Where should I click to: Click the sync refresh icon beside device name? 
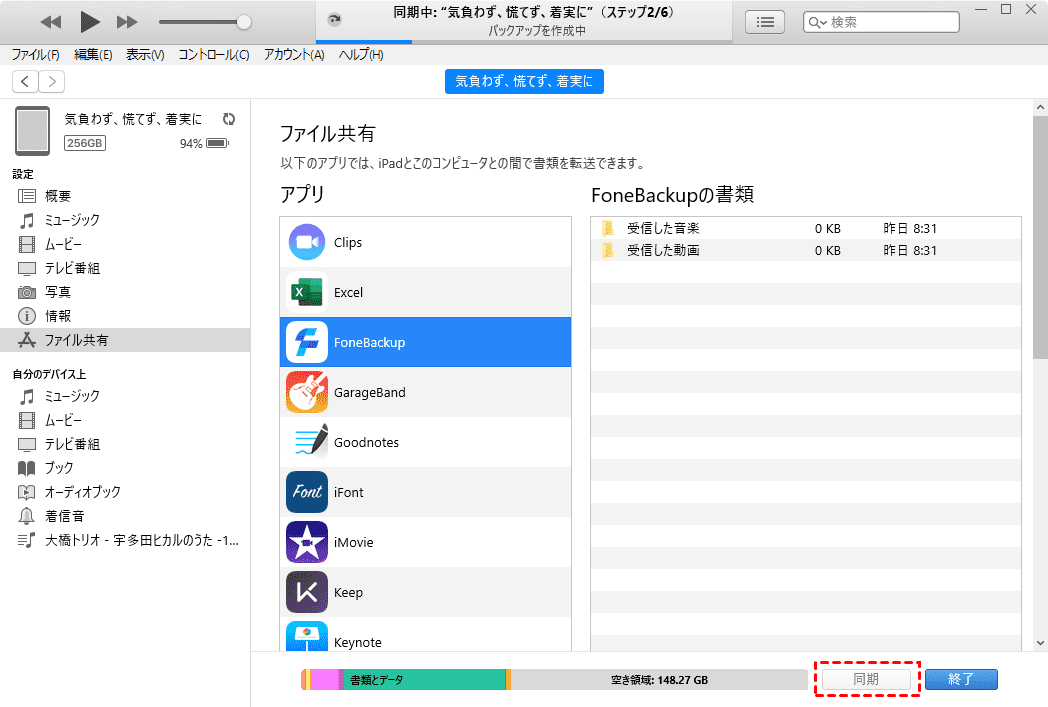(x=229, y=119)
